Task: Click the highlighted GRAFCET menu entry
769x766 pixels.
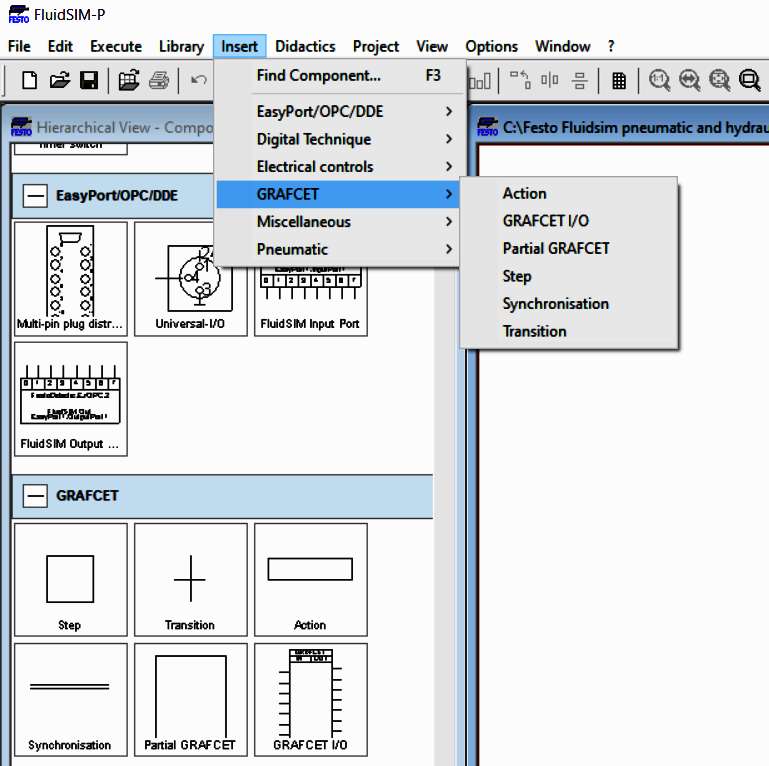Action: click(x=337, y=194)
